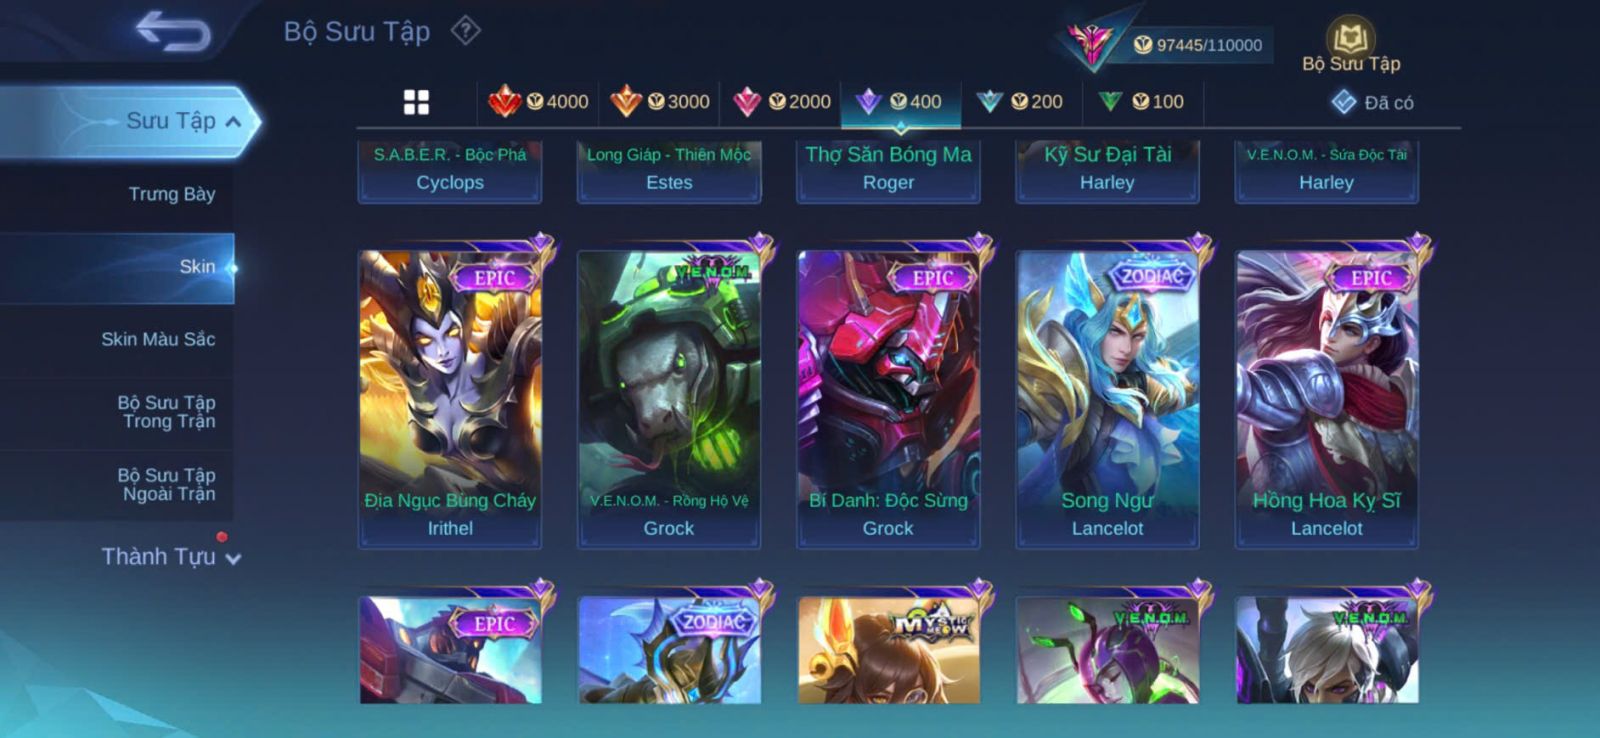Filter by the 2000 points pink emblem
1600x738 pixels.
tap(782, 101)
